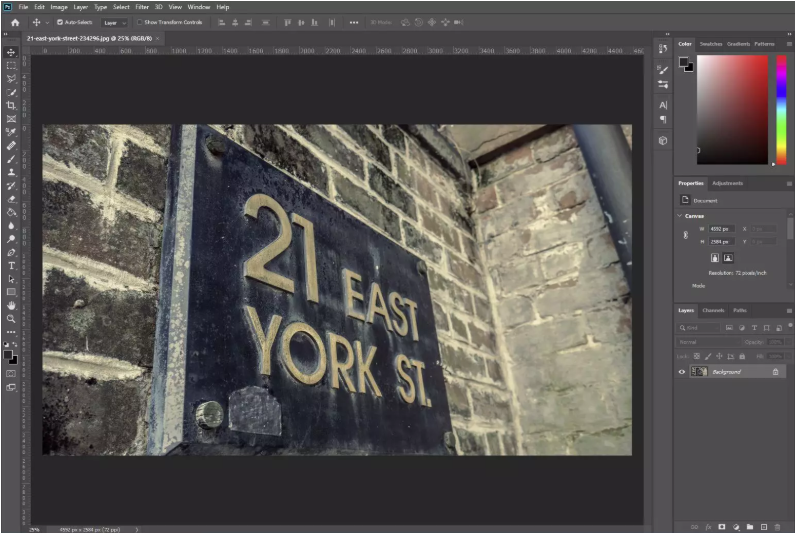Image resolution: width=795 pixels, height=533 pixels.
Task: Select the Zoom tool
Action: 11,319
